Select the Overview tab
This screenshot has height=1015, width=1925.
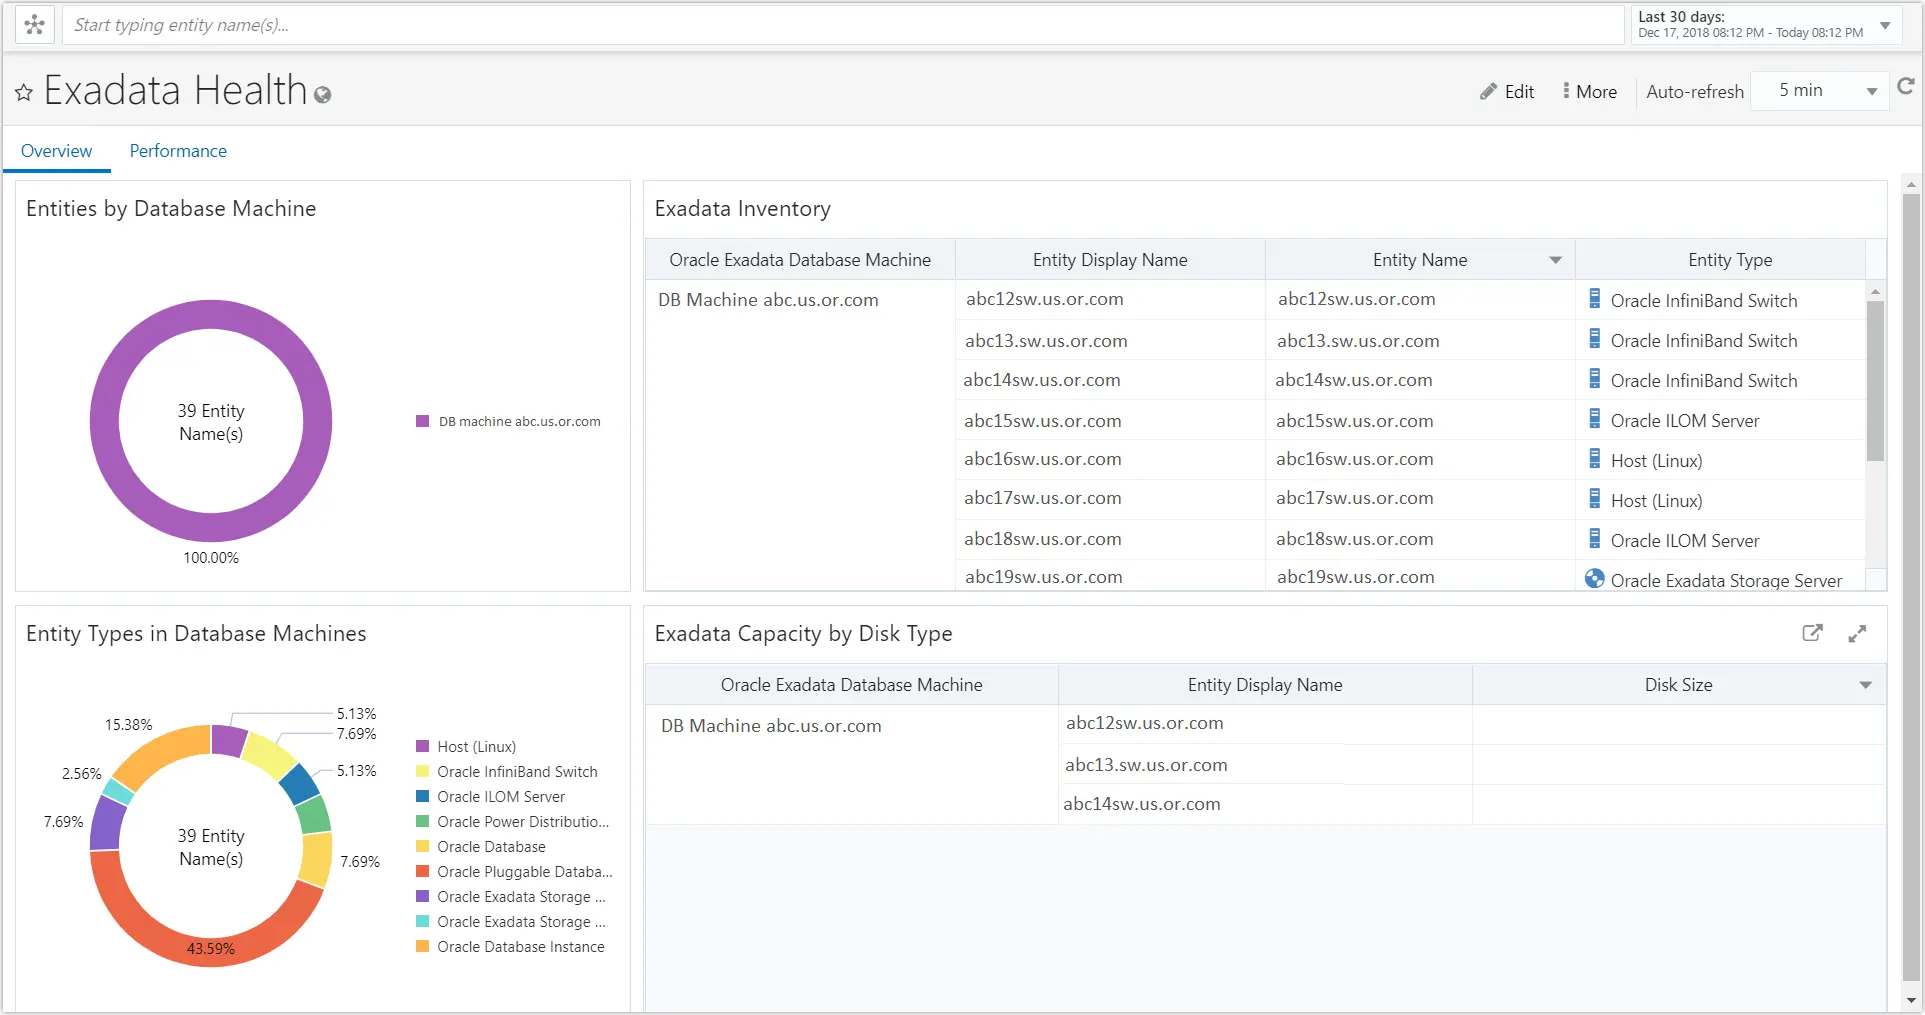(56, 151)
